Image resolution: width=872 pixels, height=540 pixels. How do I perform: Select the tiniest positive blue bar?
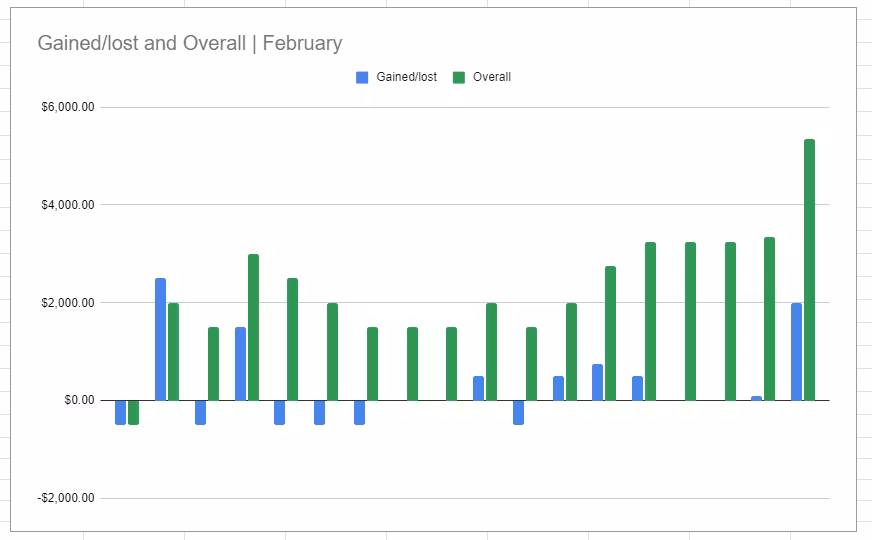point(756,398)
